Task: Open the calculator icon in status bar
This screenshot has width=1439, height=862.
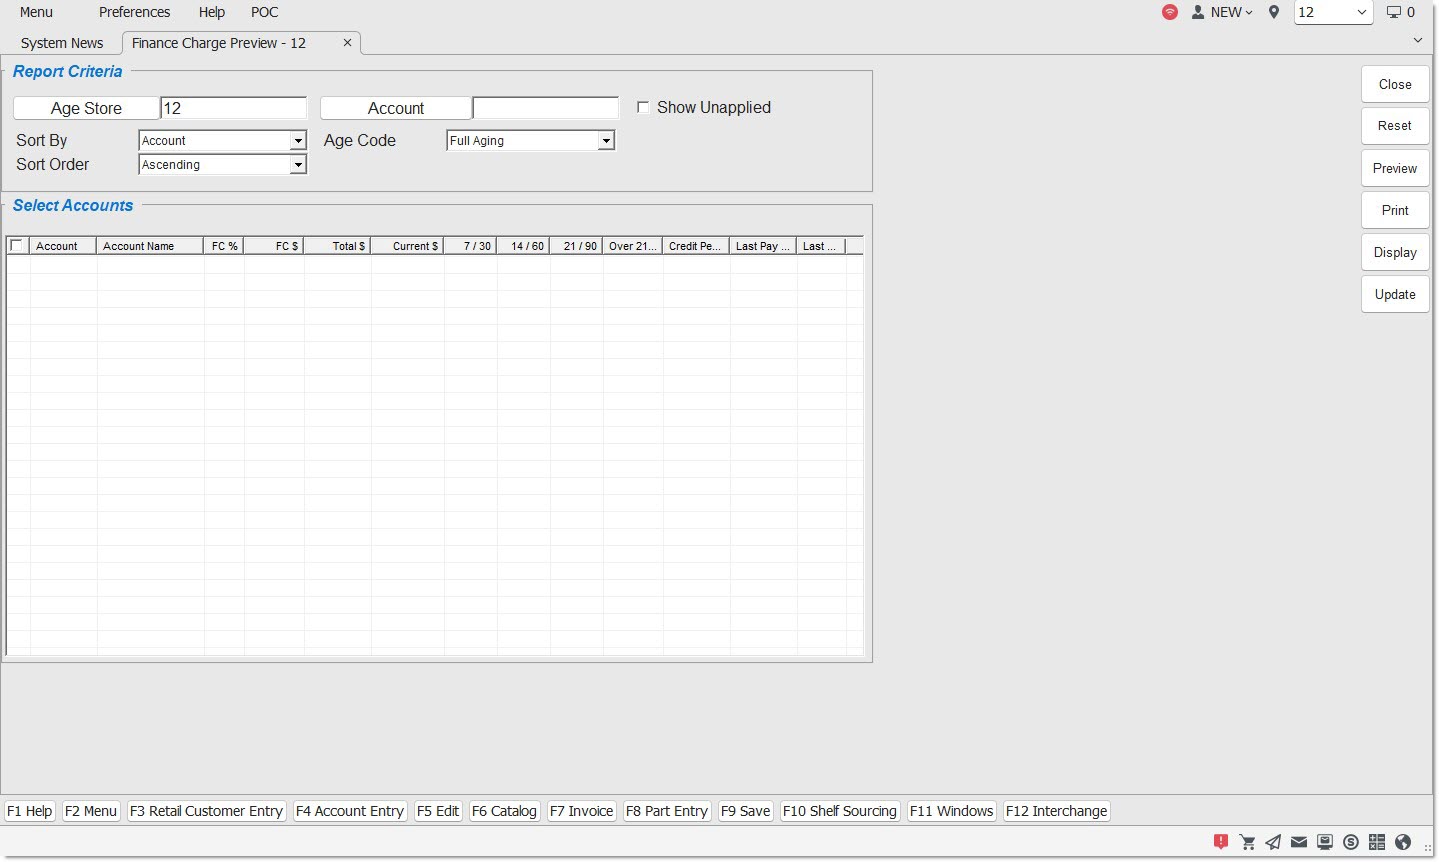Action: coord(1377,842)
